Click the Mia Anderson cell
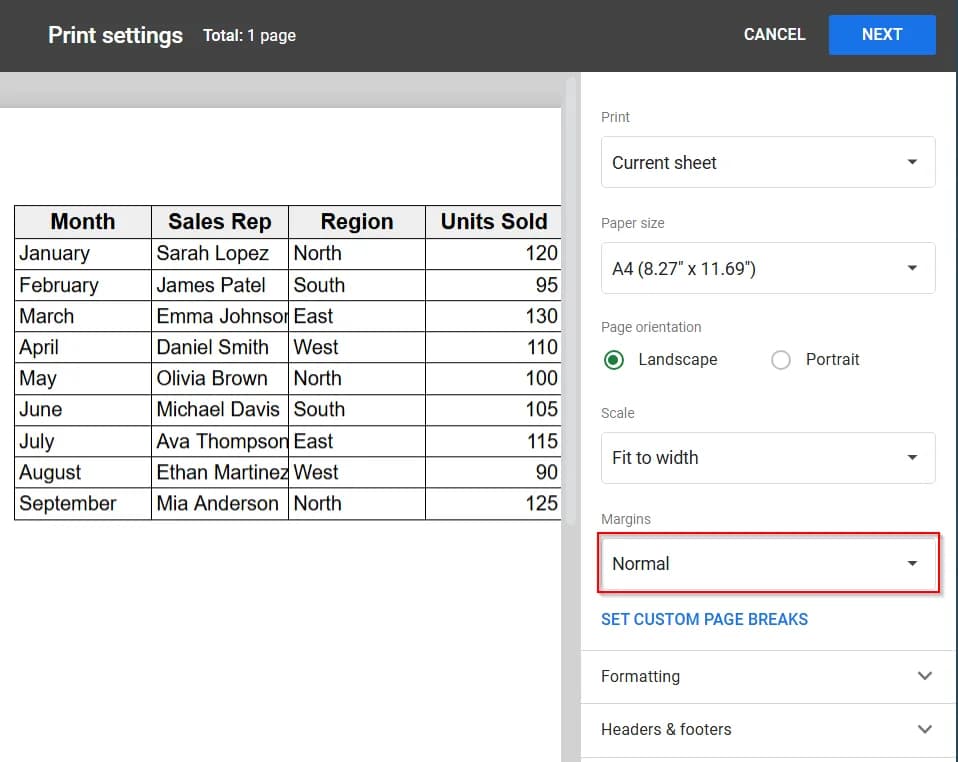Screen dimensions: 958x762 219,504
